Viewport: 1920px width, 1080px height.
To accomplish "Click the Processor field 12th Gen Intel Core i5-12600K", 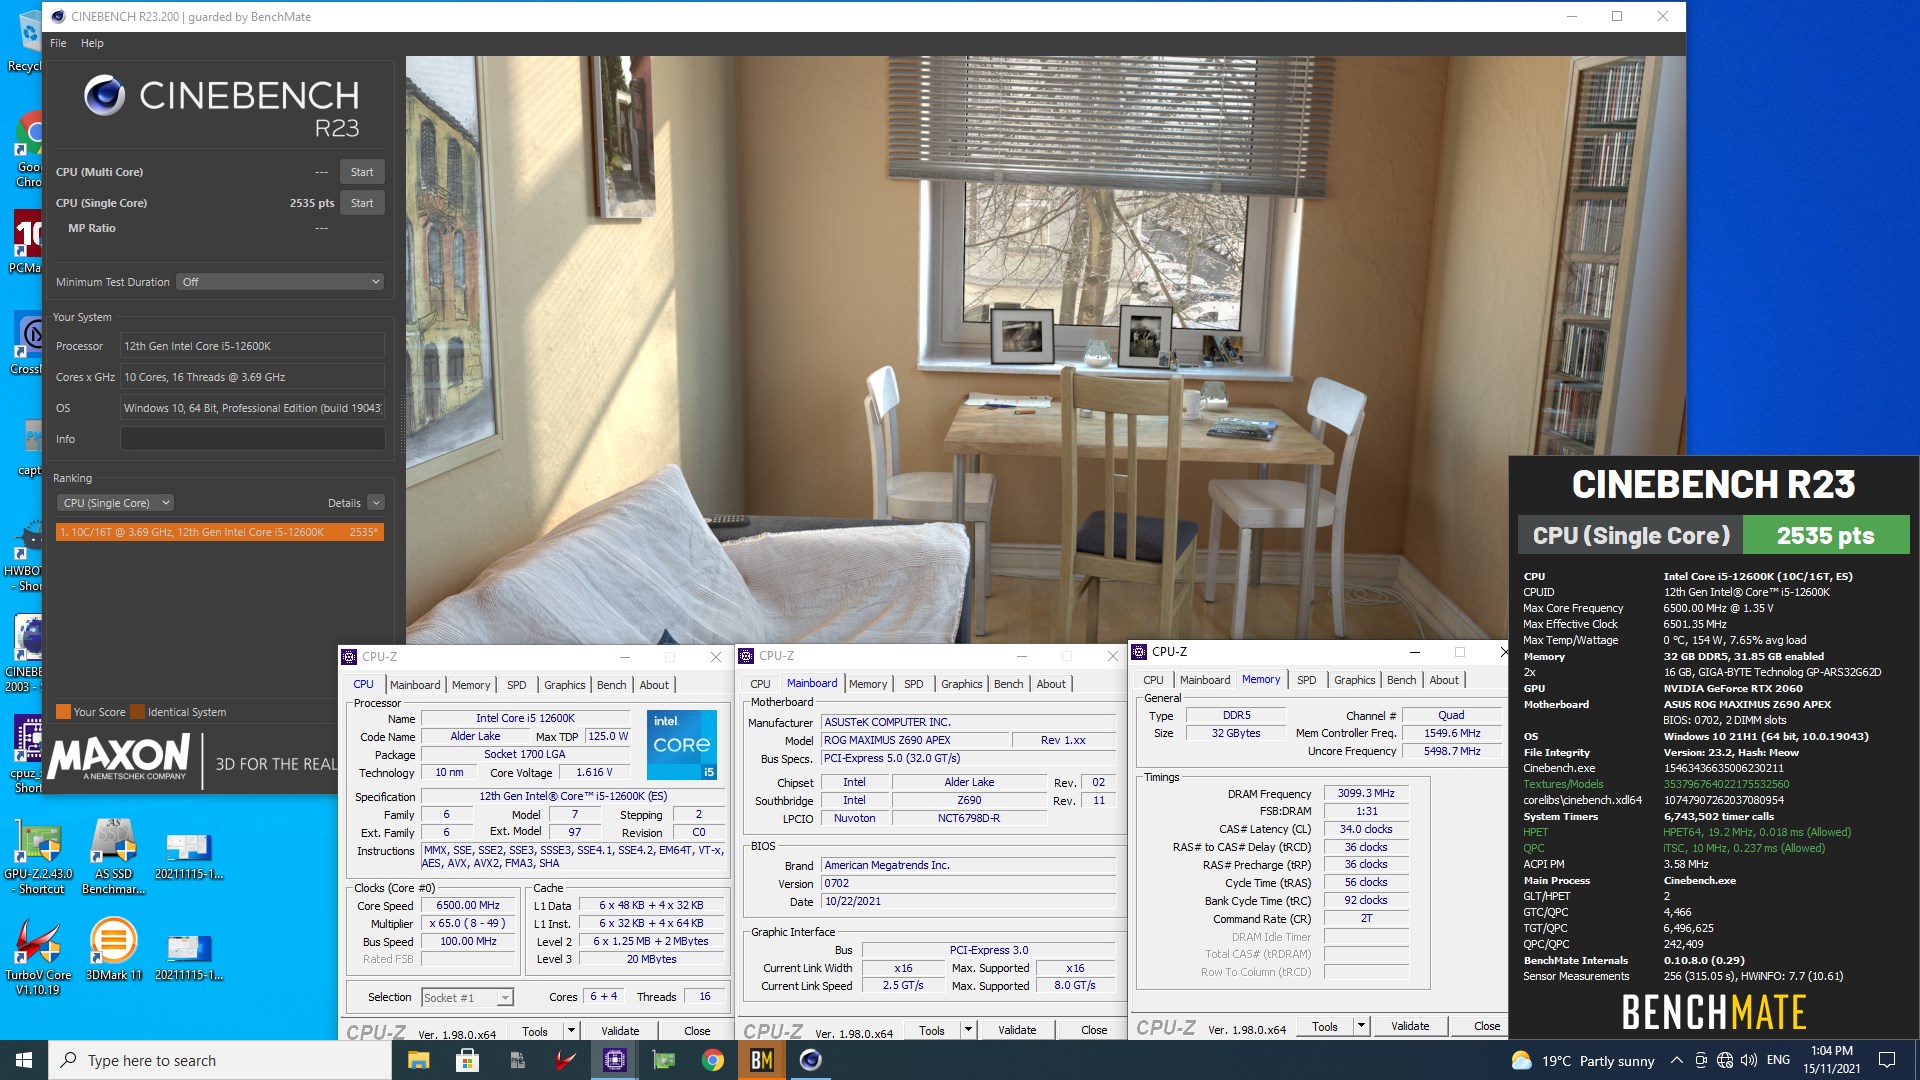I will click(x=252, y=346).
